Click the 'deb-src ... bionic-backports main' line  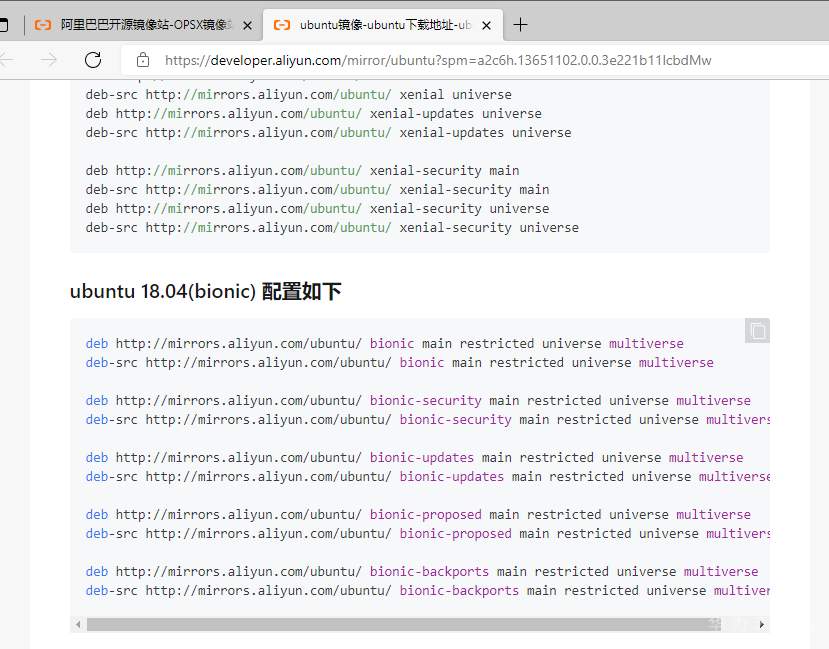tap(427, 591)
